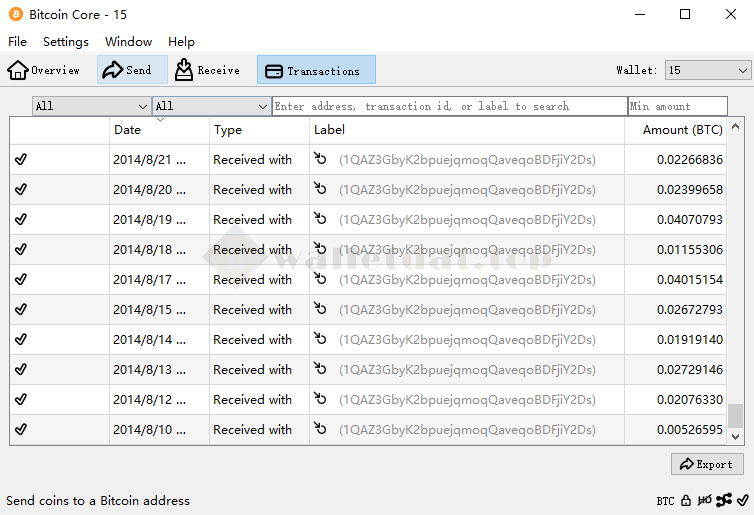Click confirmed checkmark for 2014/8/17 transaction
The height and width of the screenshot is (515, 754).
(x=21, y=279)
